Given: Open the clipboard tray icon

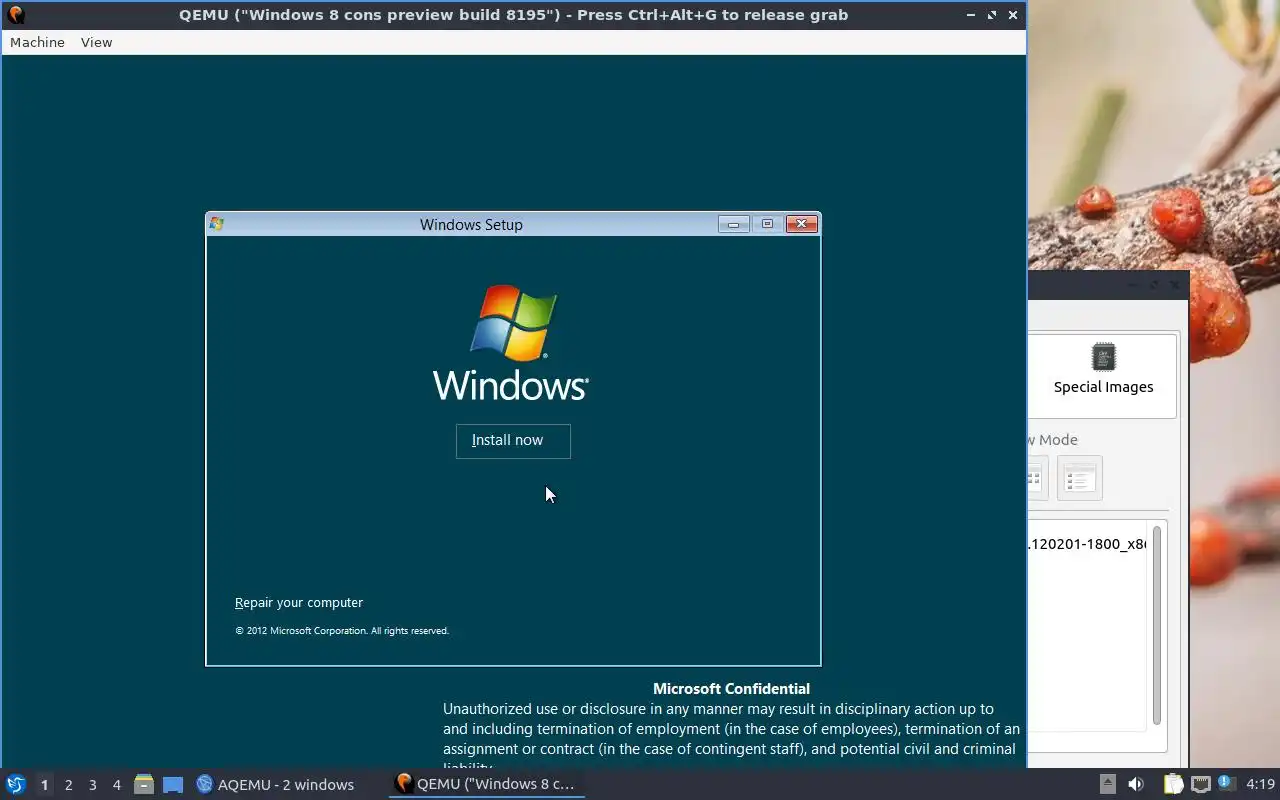Looking at the screenshot, I should (x=1173, y=784).
